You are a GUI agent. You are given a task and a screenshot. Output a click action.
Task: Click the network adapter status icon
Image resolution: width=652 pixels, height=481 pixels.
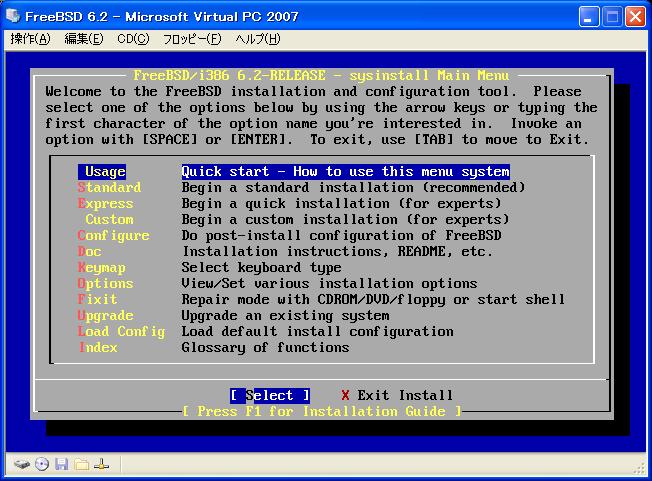click(101, 464)
